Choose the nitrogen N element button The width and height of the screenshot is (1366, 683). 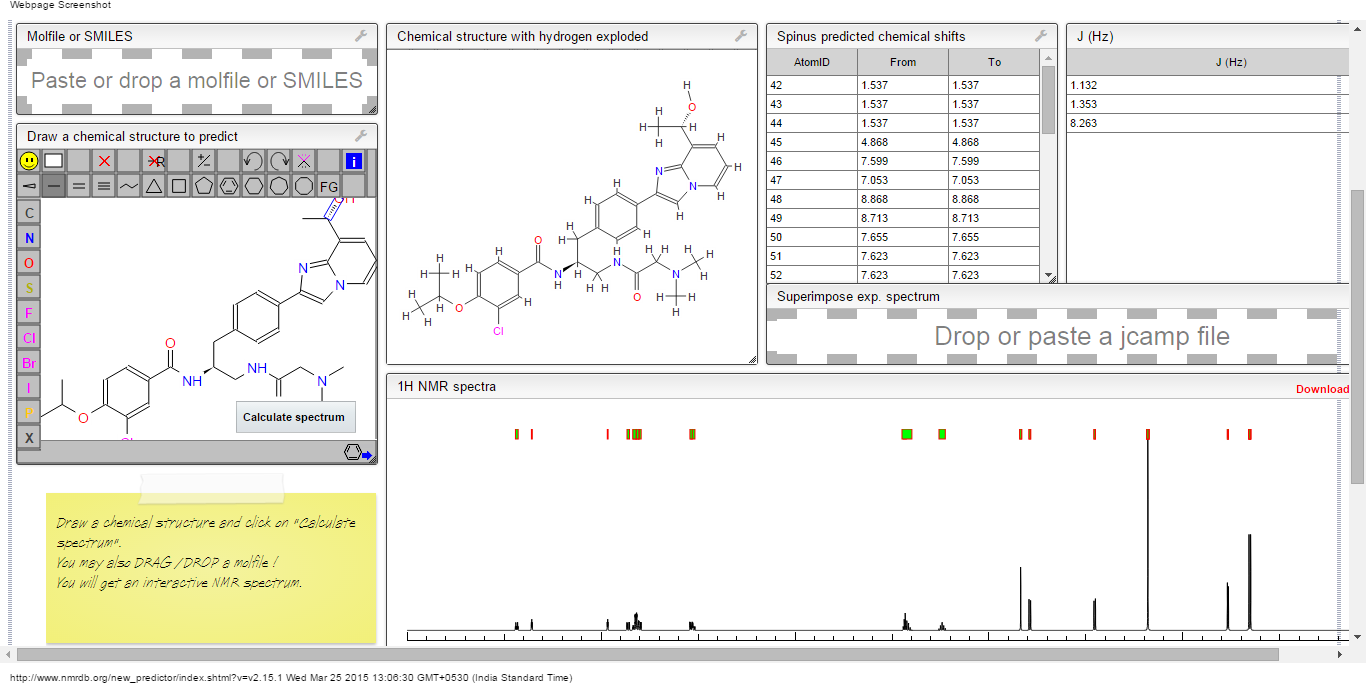29,238
